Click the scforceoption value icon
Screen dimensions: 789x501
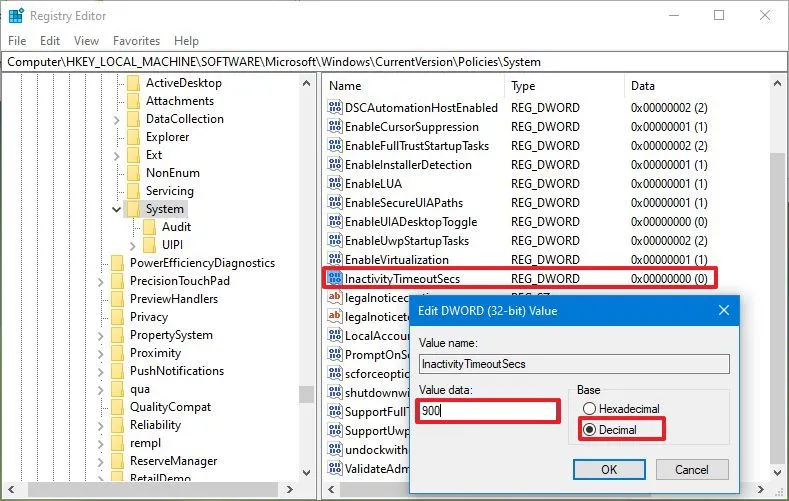(x=335, y=373)
